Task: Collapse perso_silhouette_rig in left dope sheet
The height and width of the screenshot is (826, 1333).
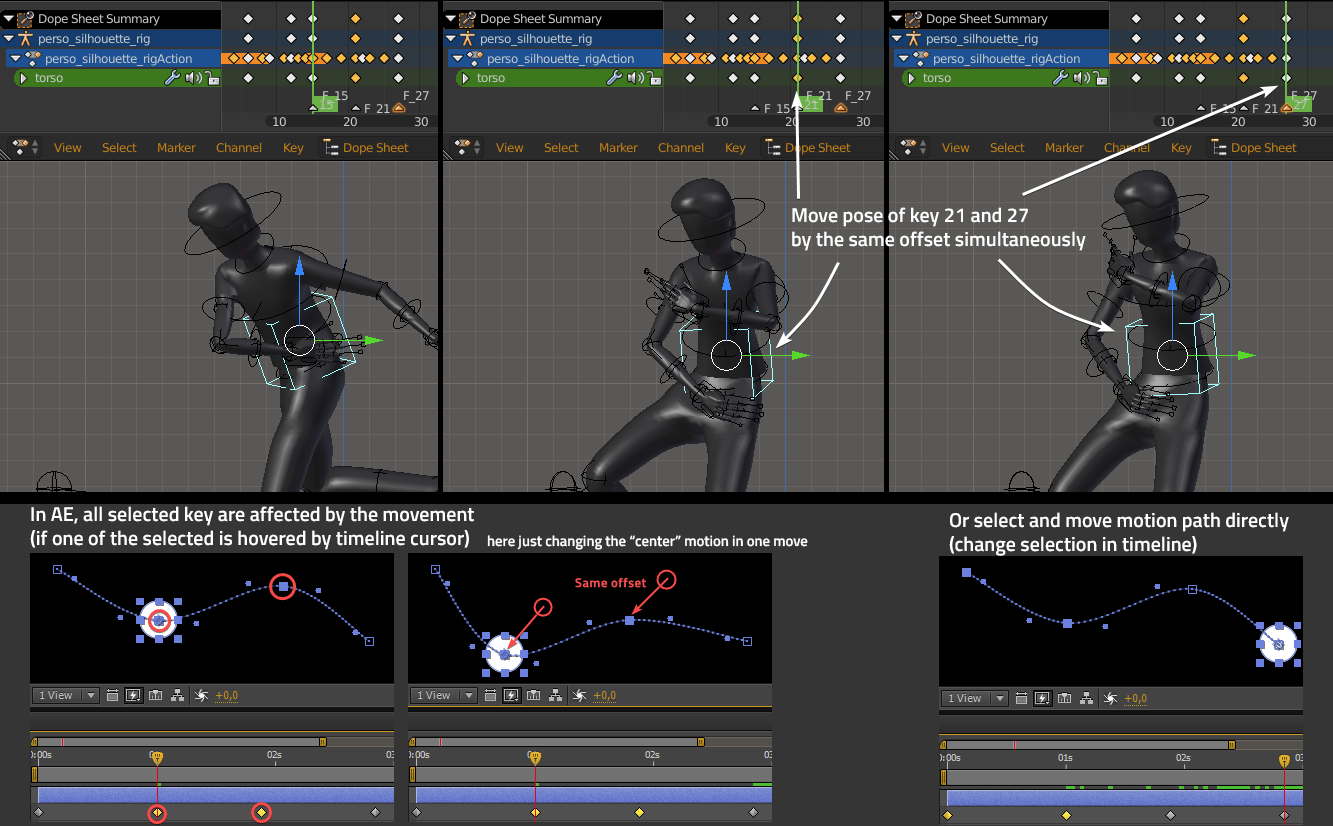Action: [x=8, y=39]
